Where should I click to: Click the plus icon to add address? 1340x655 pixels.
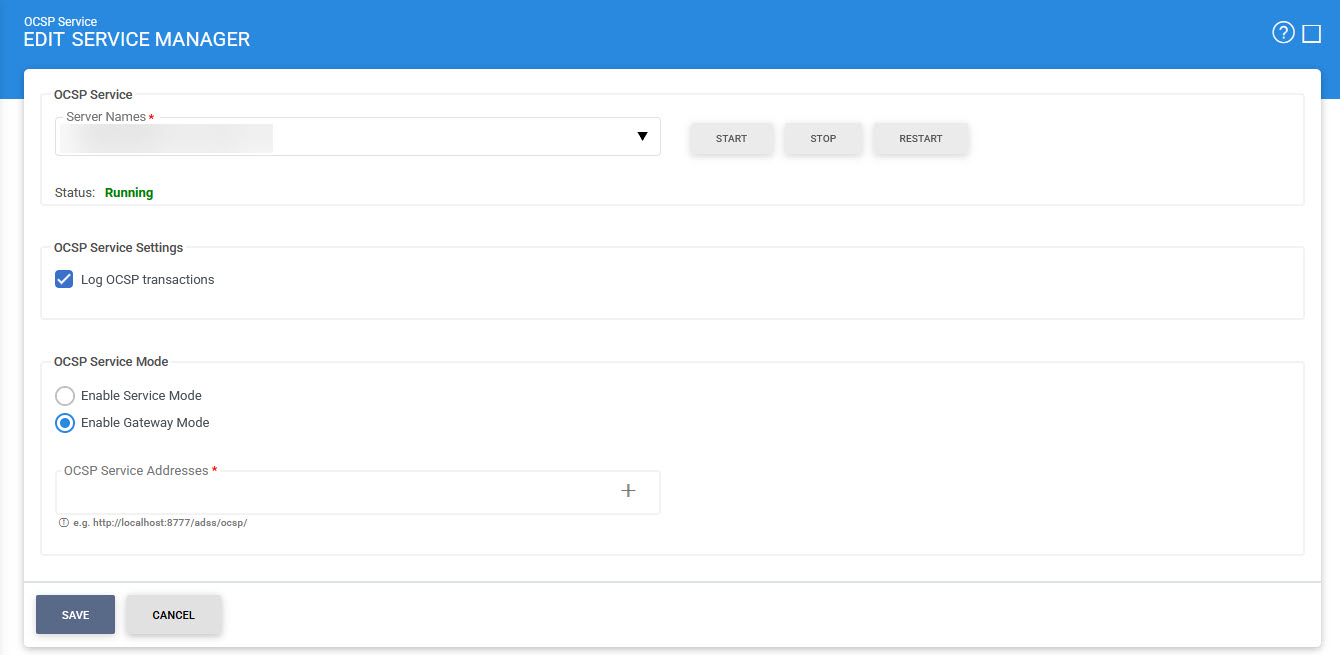pos(628,490)
